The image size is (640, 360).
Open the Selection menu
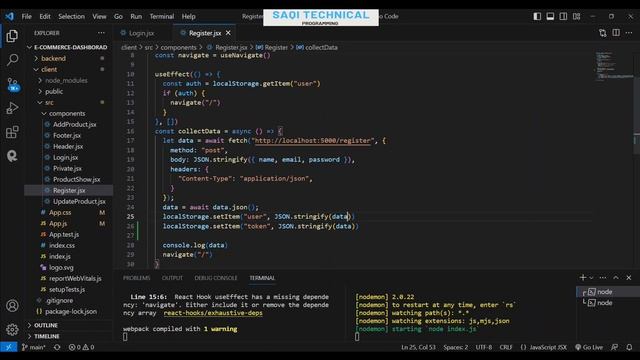coord(71,16)
